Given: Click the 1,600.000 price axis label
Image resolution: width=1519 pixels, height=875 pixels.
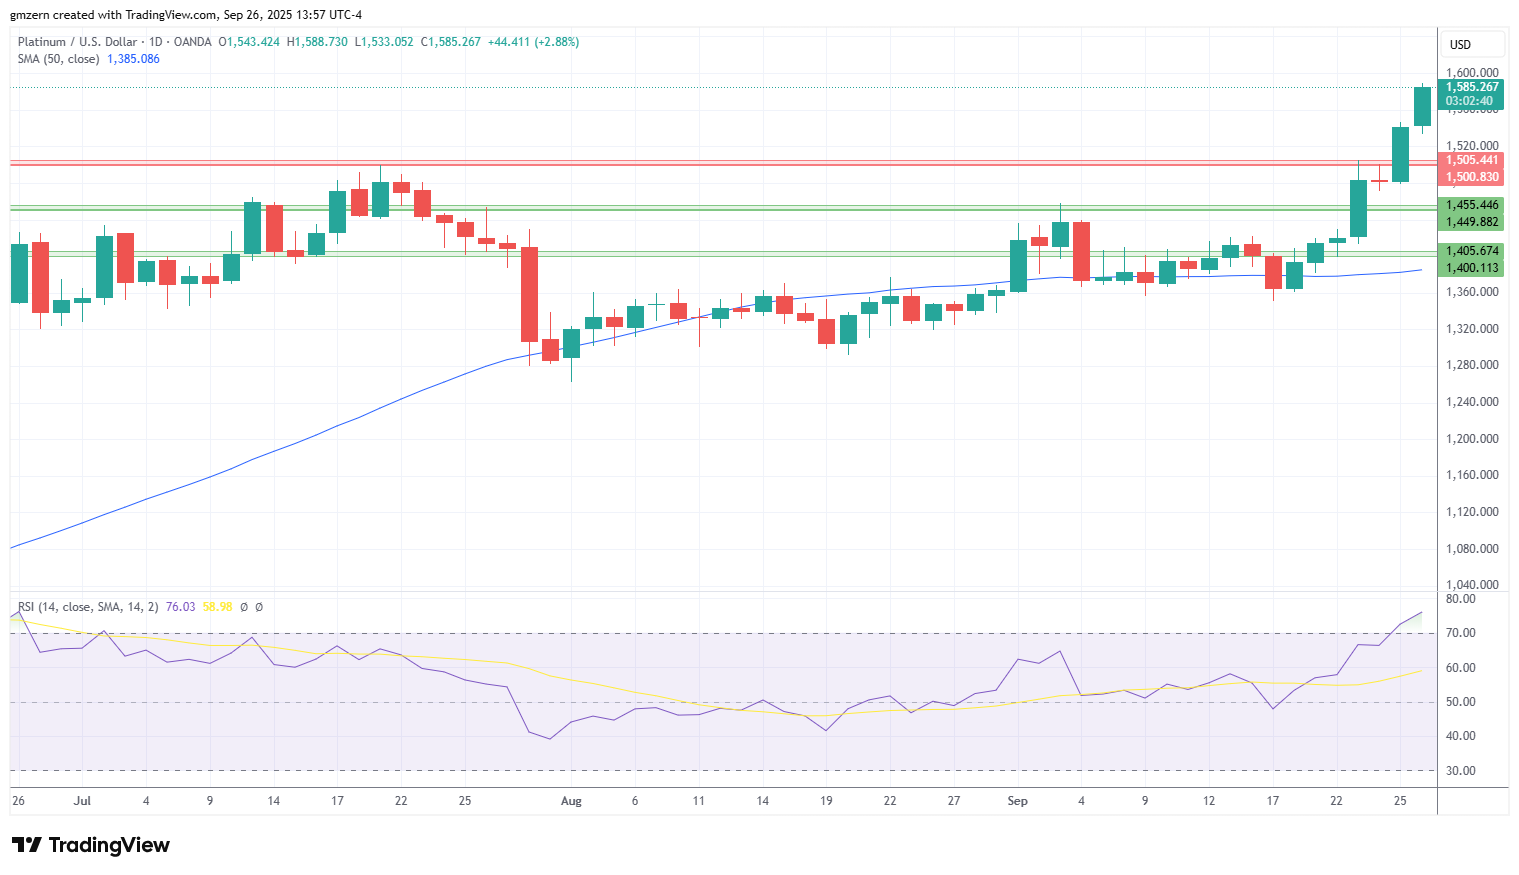Looking at the screenshot, I should pos(1472,73).
